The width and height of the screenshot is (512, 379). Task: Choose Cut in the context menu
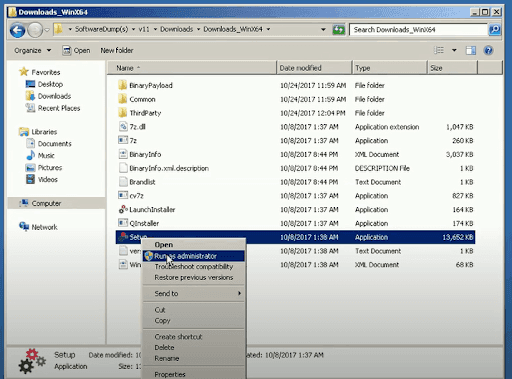(x=194, y=310)
